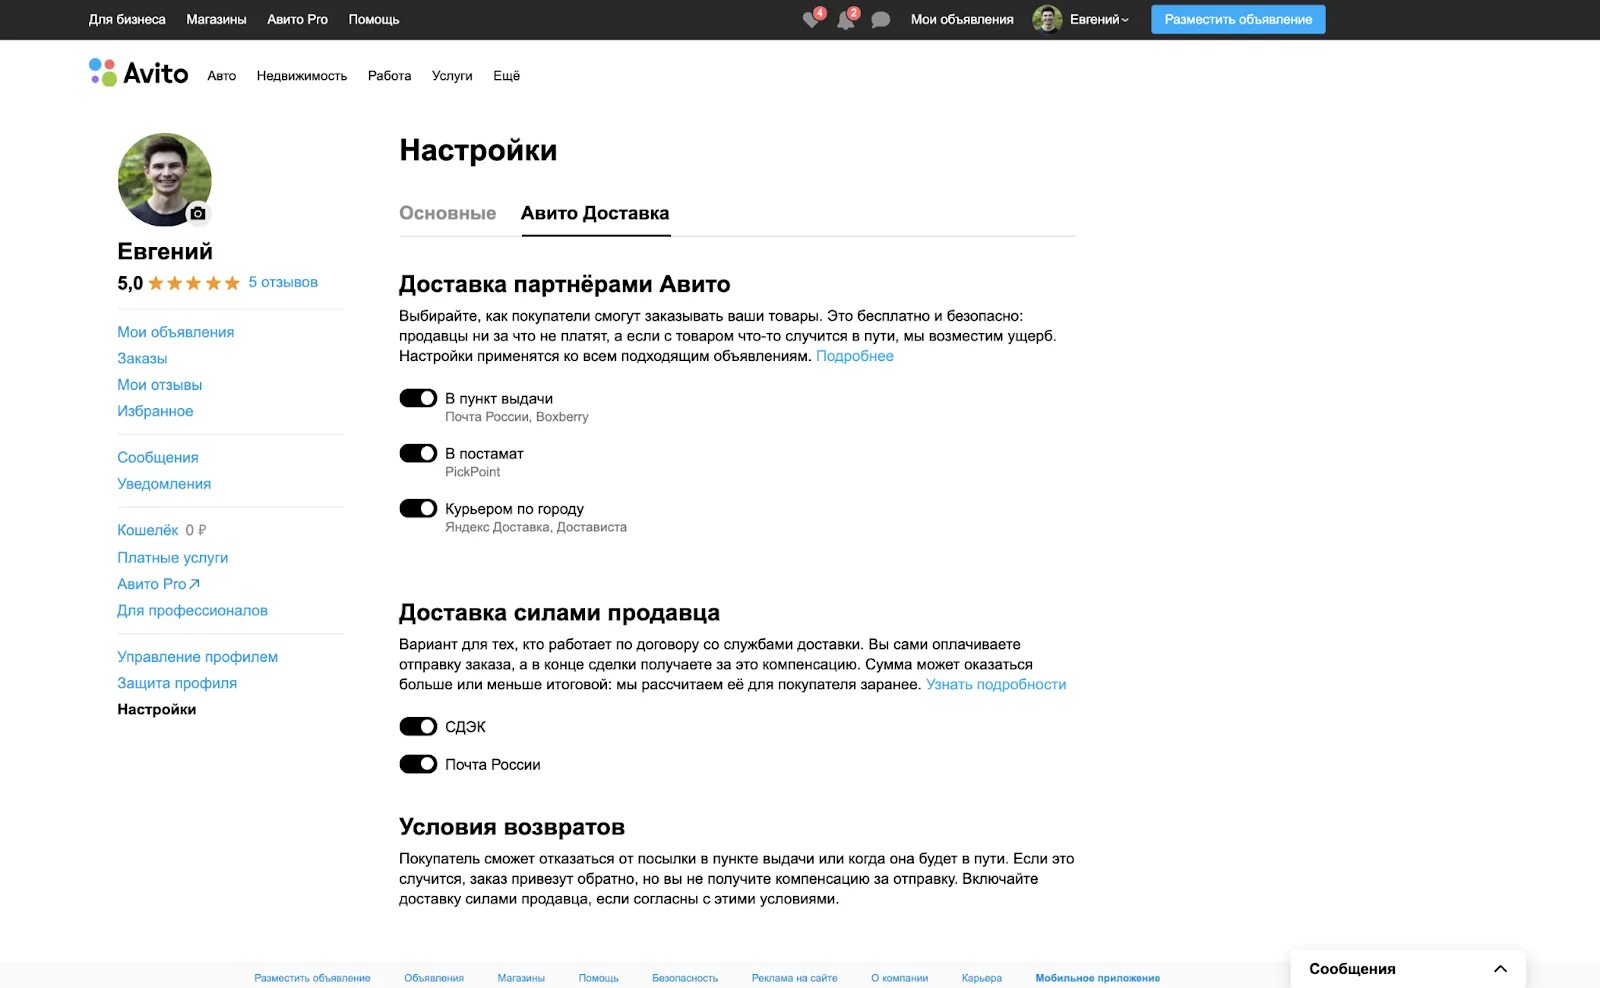Footer: open Помощь link
The width and height of the screenshot is (1600, 988).
[598, 978]
